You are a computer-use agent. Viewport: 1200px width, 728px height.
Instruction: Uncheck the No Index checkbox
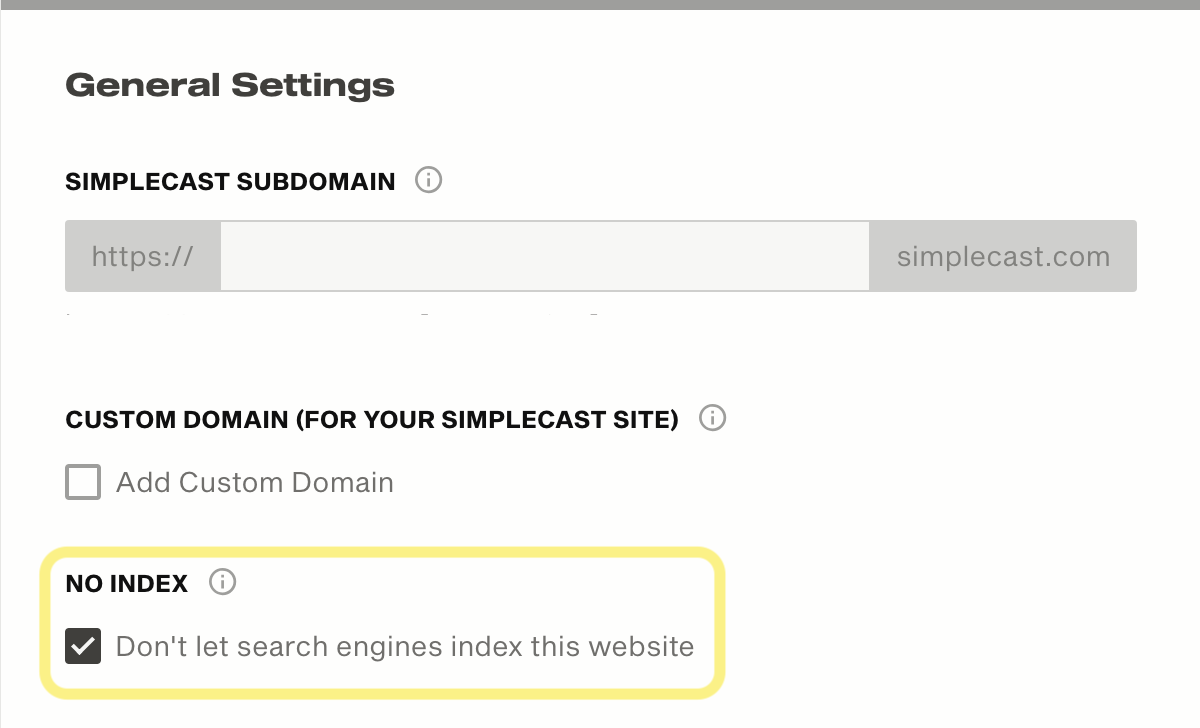[83, 646]
